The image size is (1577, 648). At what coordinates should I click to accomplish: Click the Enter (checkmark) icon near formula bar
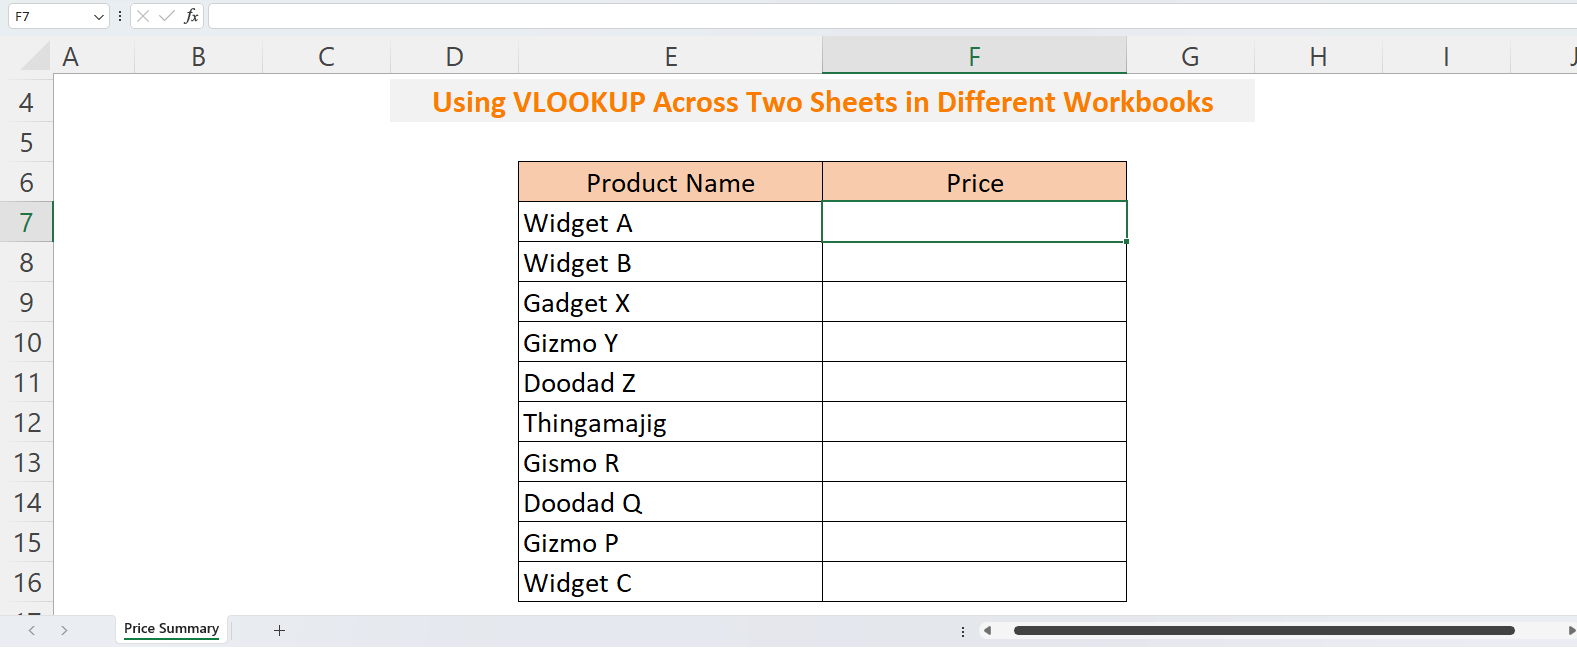point(166,16)
